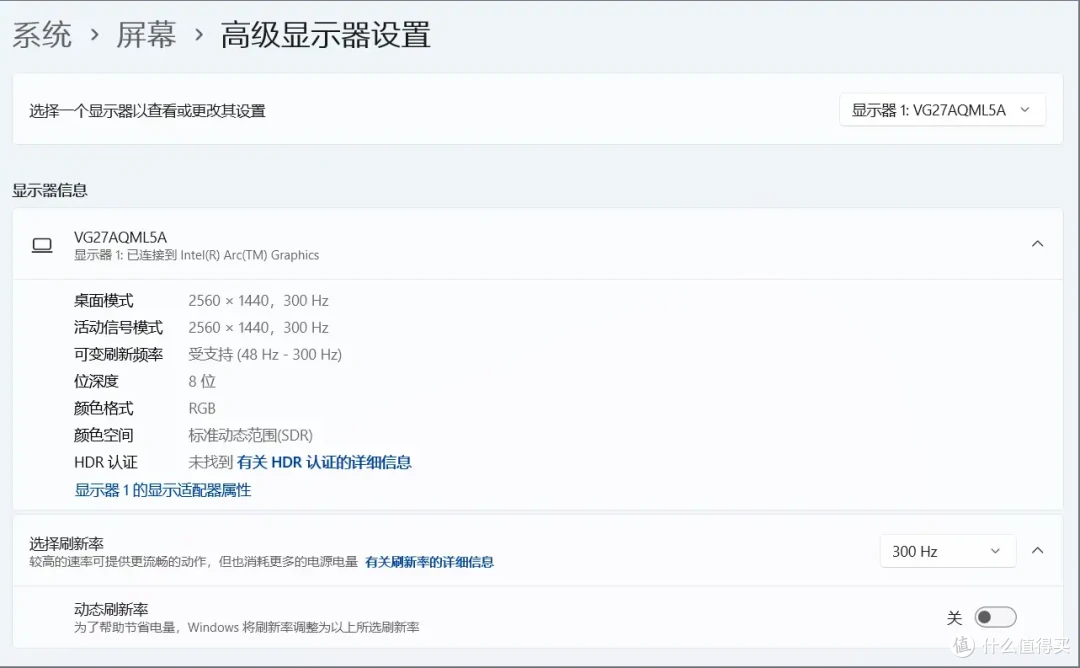Open the 显示器 1: VG27AQML5A dropdown

tap(942, 110)
